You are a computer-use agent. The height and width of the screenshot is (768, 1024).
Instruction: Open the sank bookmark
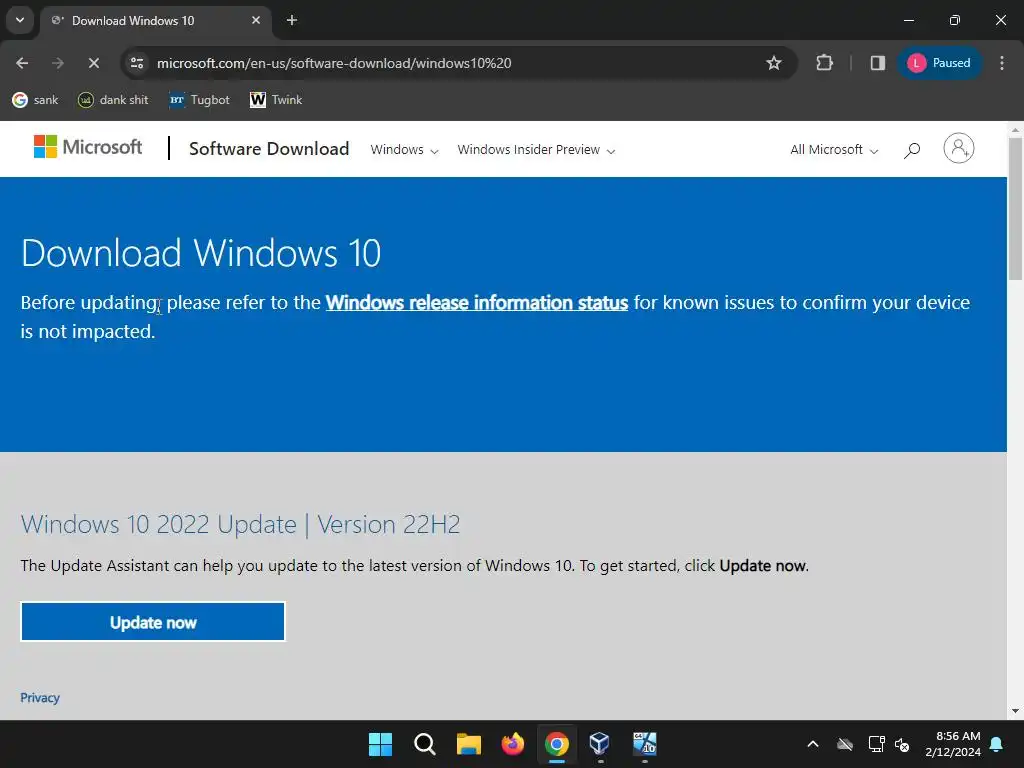(35, 100)
